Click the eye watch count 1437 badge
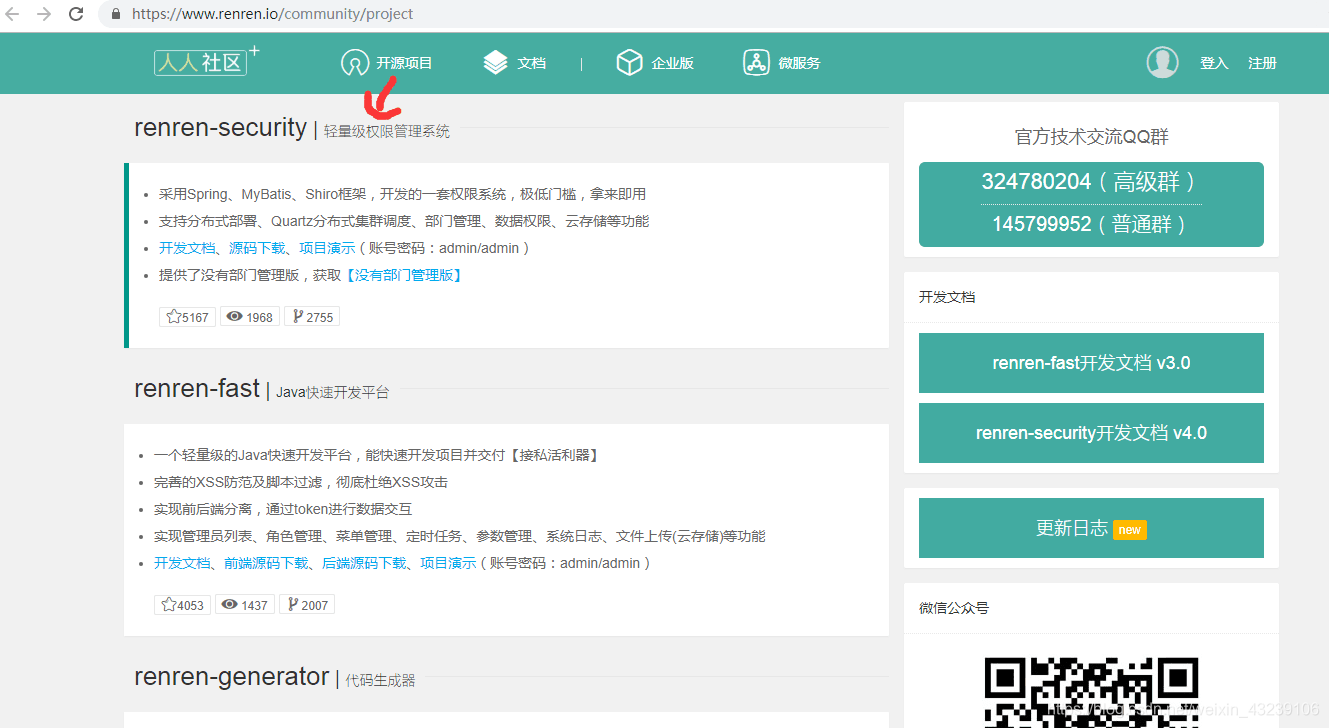This screenshot has height=728, width=1329. 244,605
